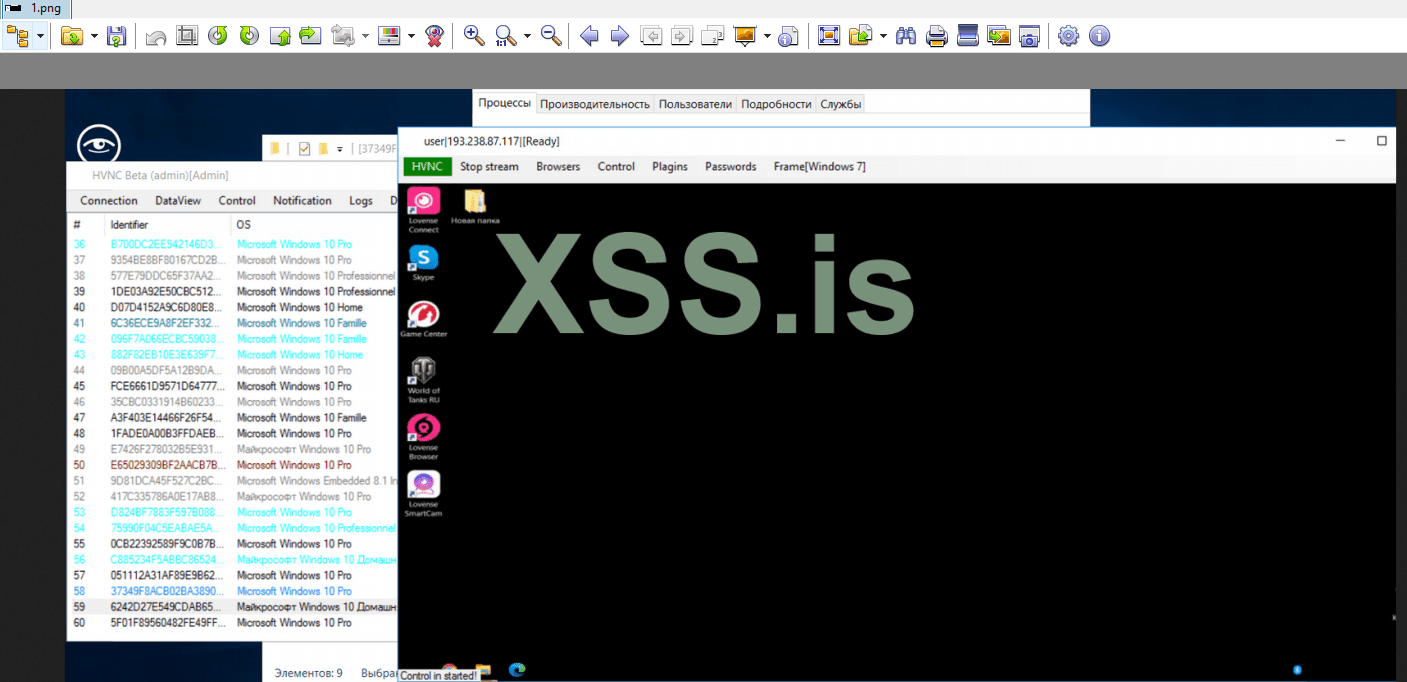Go to previous image with left arrow
Screen dimensions: 1407x682
[x=590, y=37]
